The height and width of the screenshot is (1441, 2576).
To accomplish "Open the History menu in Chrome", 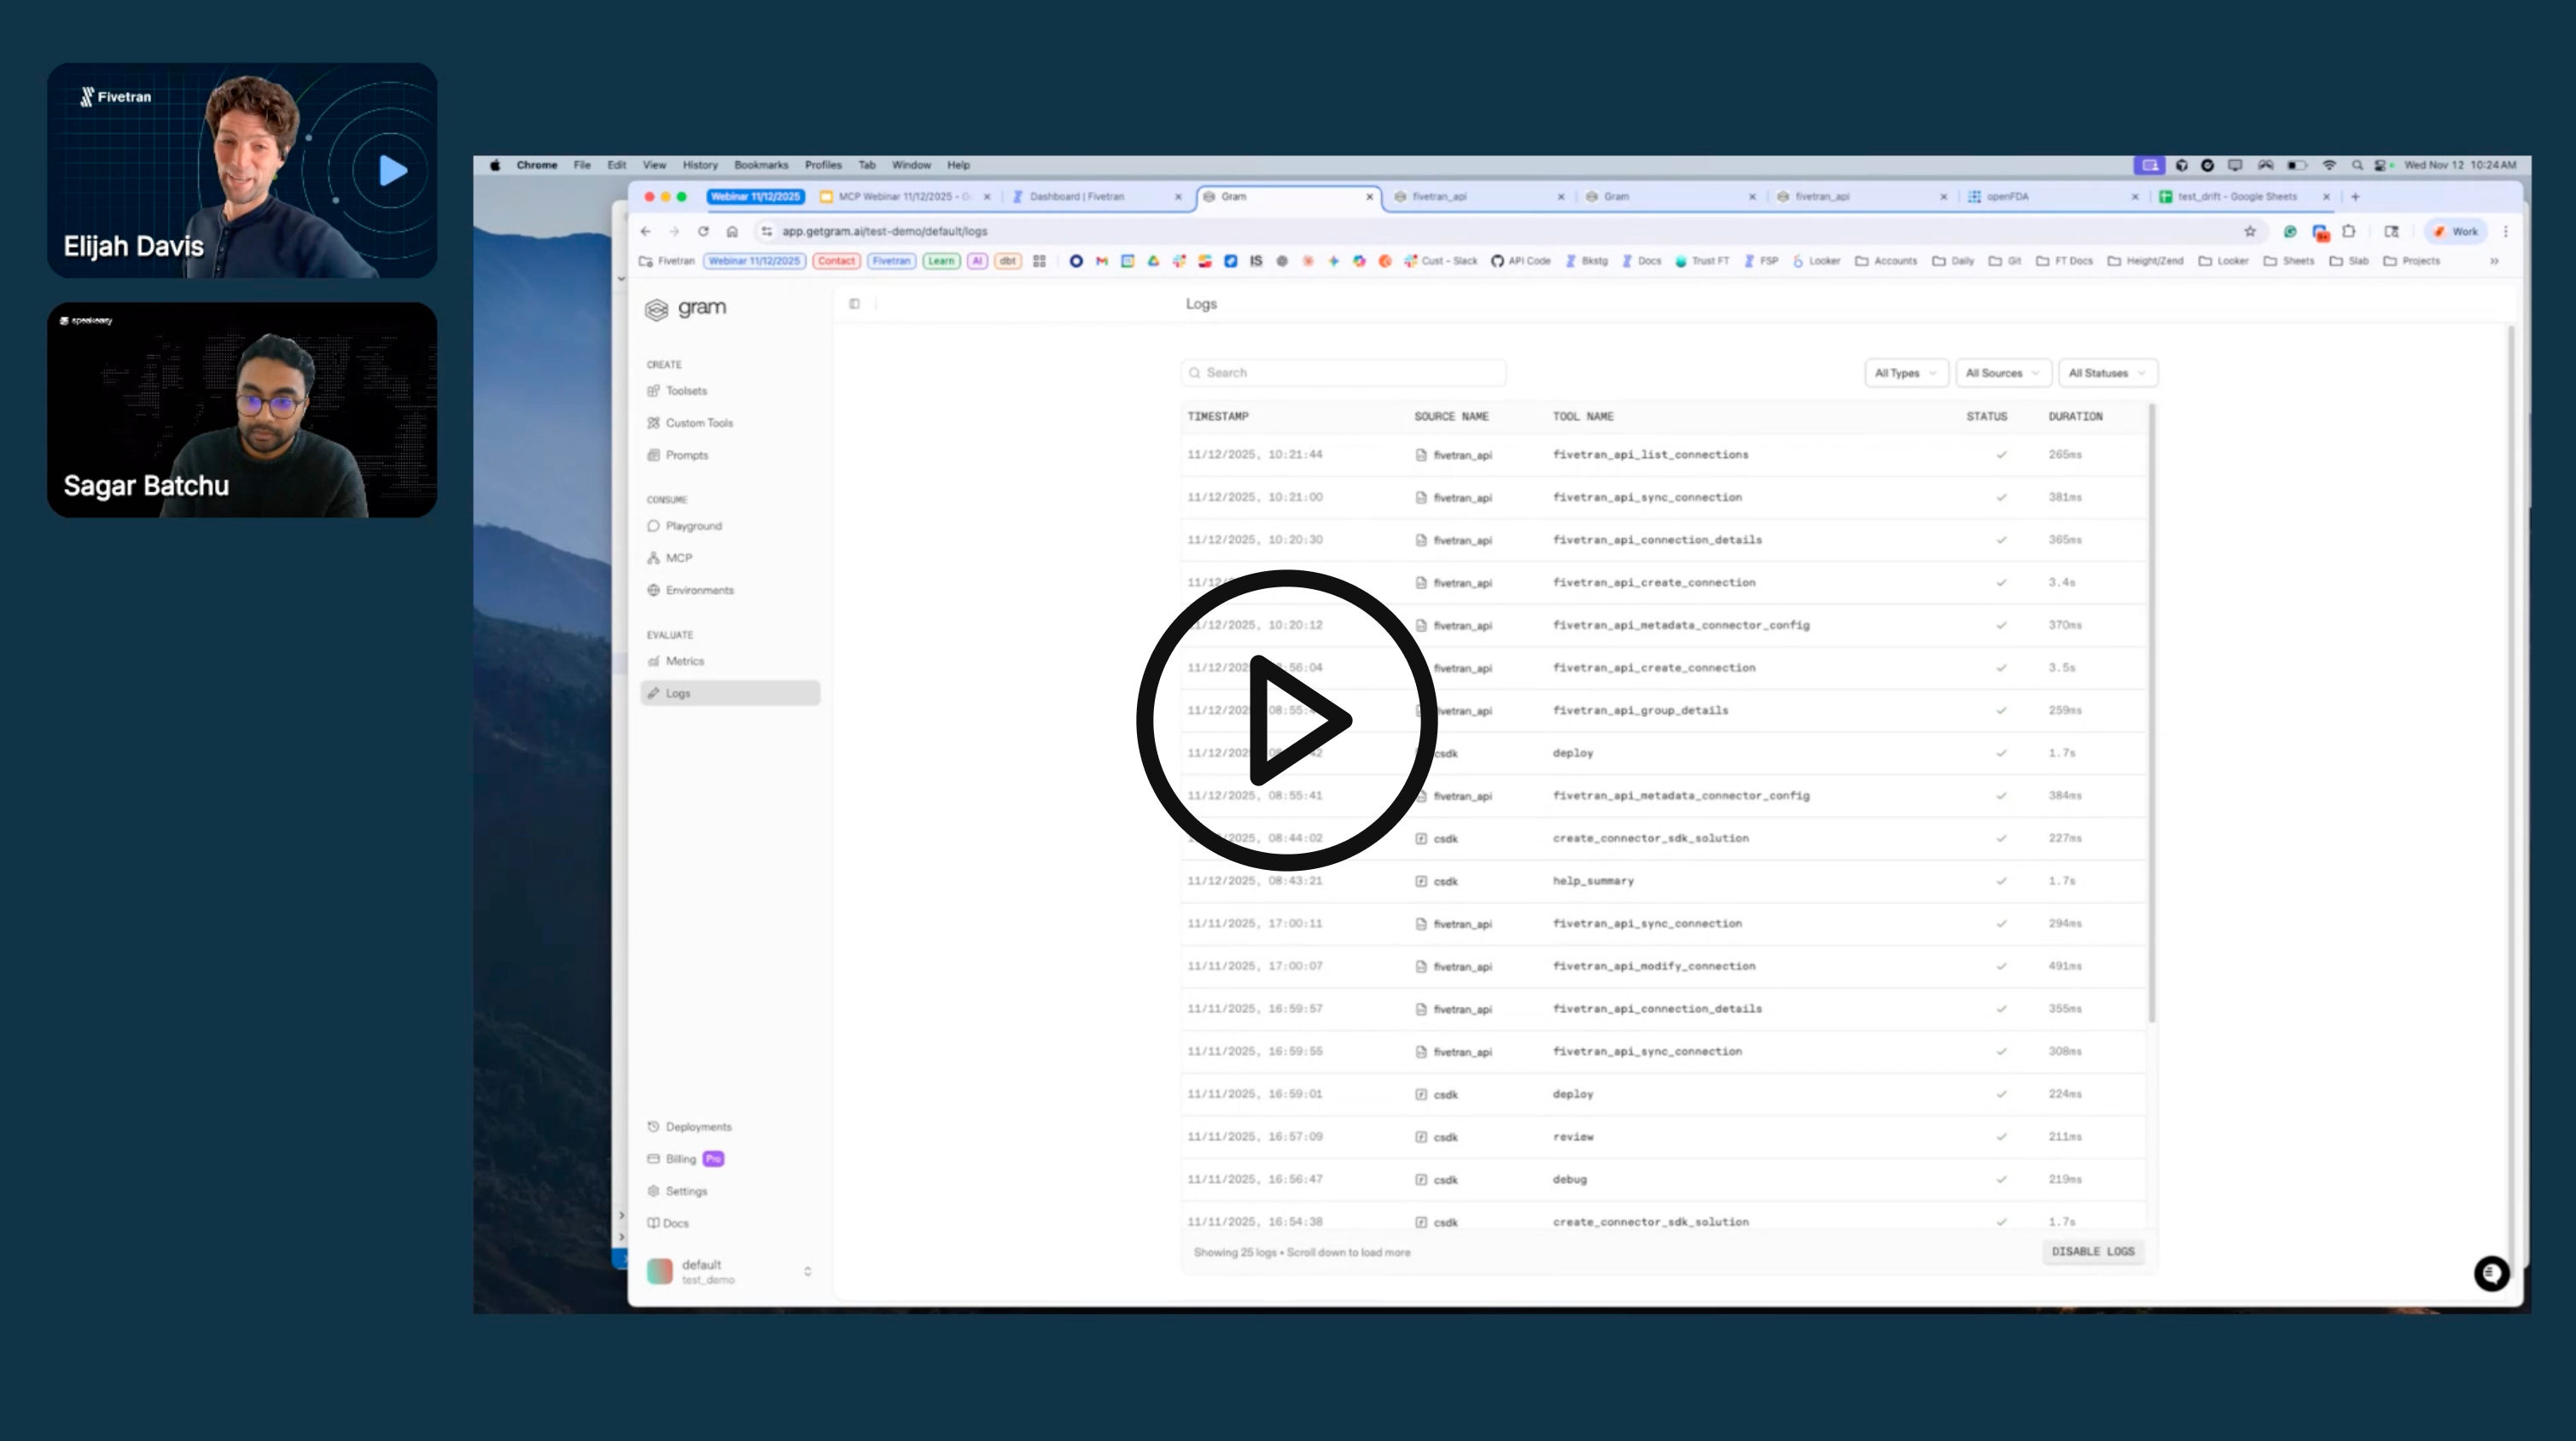I will pos(700,165).
